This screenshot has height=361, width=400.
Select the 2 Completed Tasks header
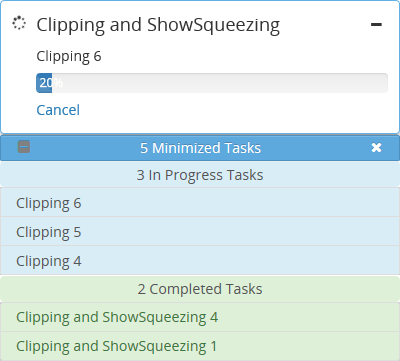tap(200, 289)
